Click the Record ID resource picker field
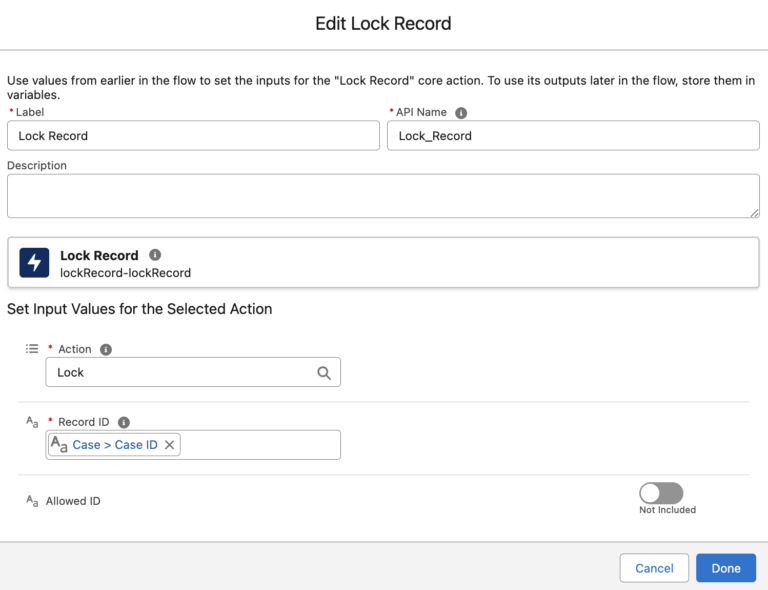The width and height of the screenshot is (768, 590). (x=260, y=445)
